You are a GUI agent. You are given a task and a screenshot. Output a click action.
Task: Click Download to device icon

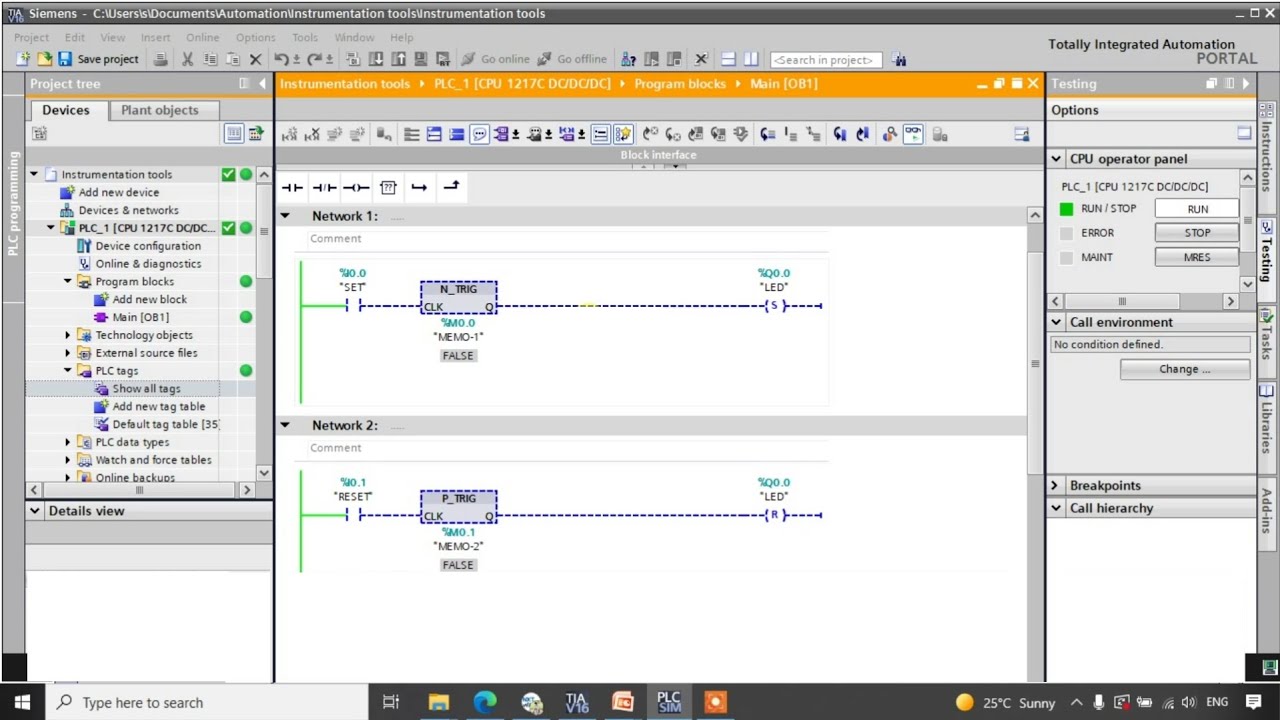pos(376,59)
